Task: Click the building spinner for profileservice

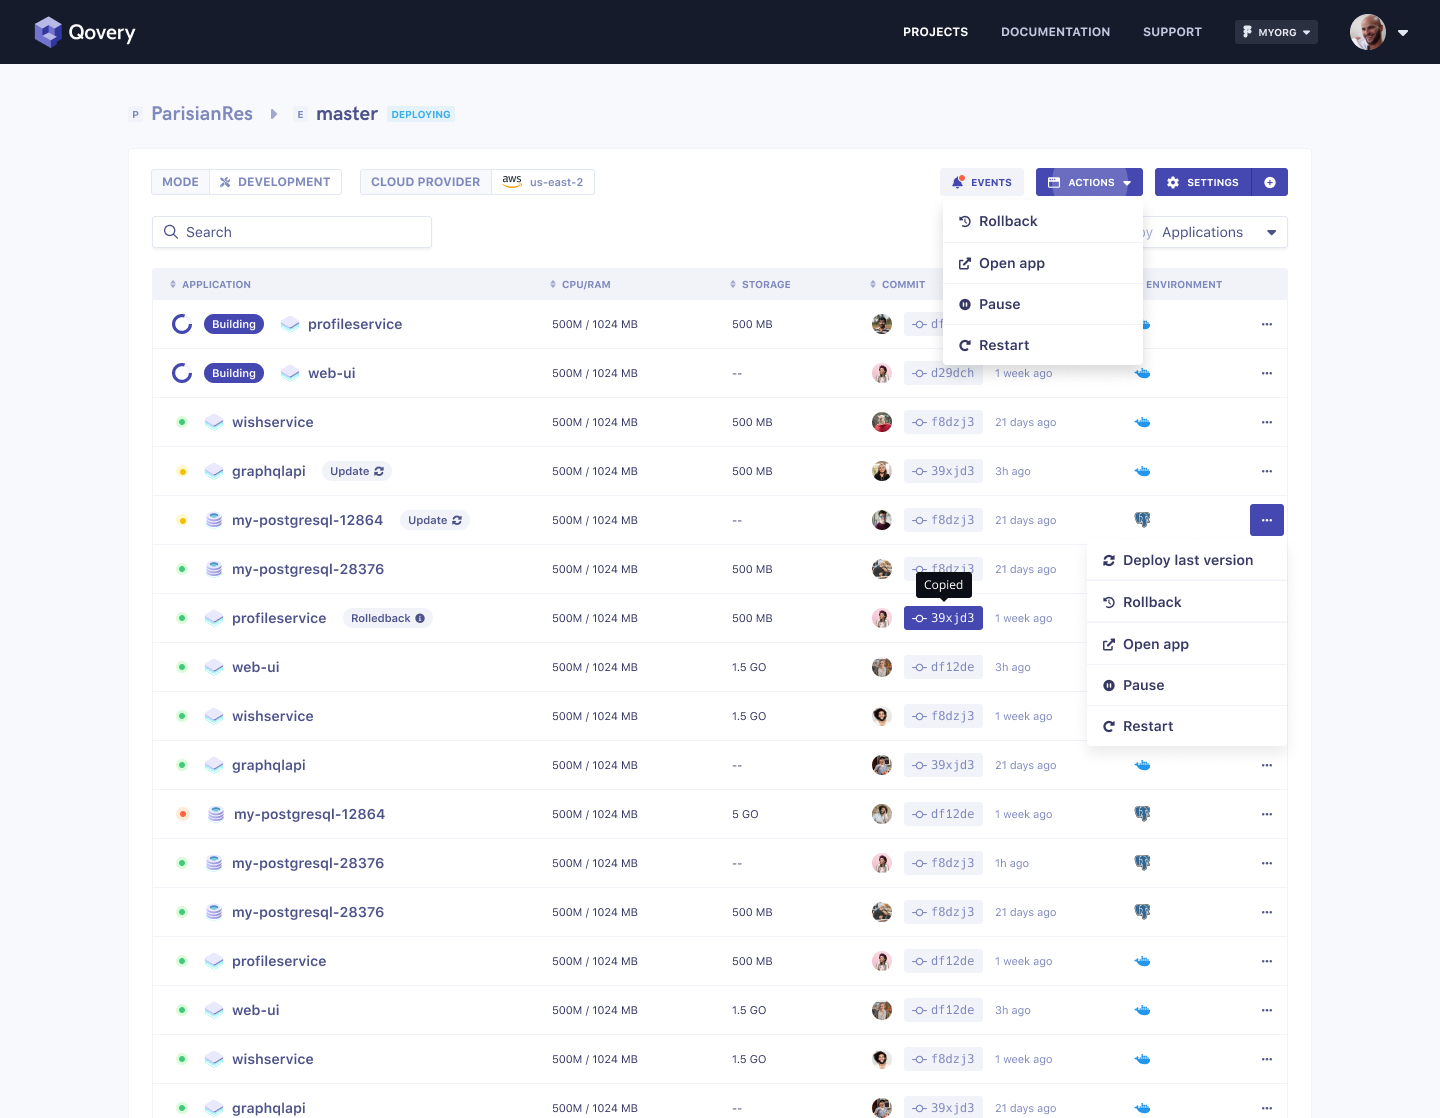Action: pos(182,324)
